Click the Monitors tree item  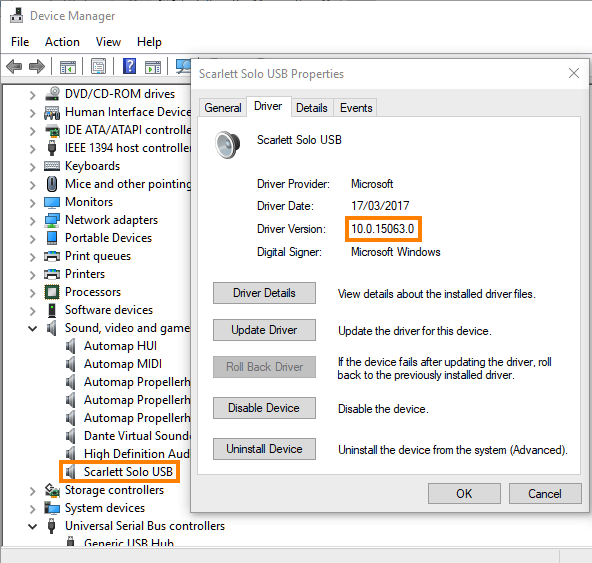click(89, 202)
